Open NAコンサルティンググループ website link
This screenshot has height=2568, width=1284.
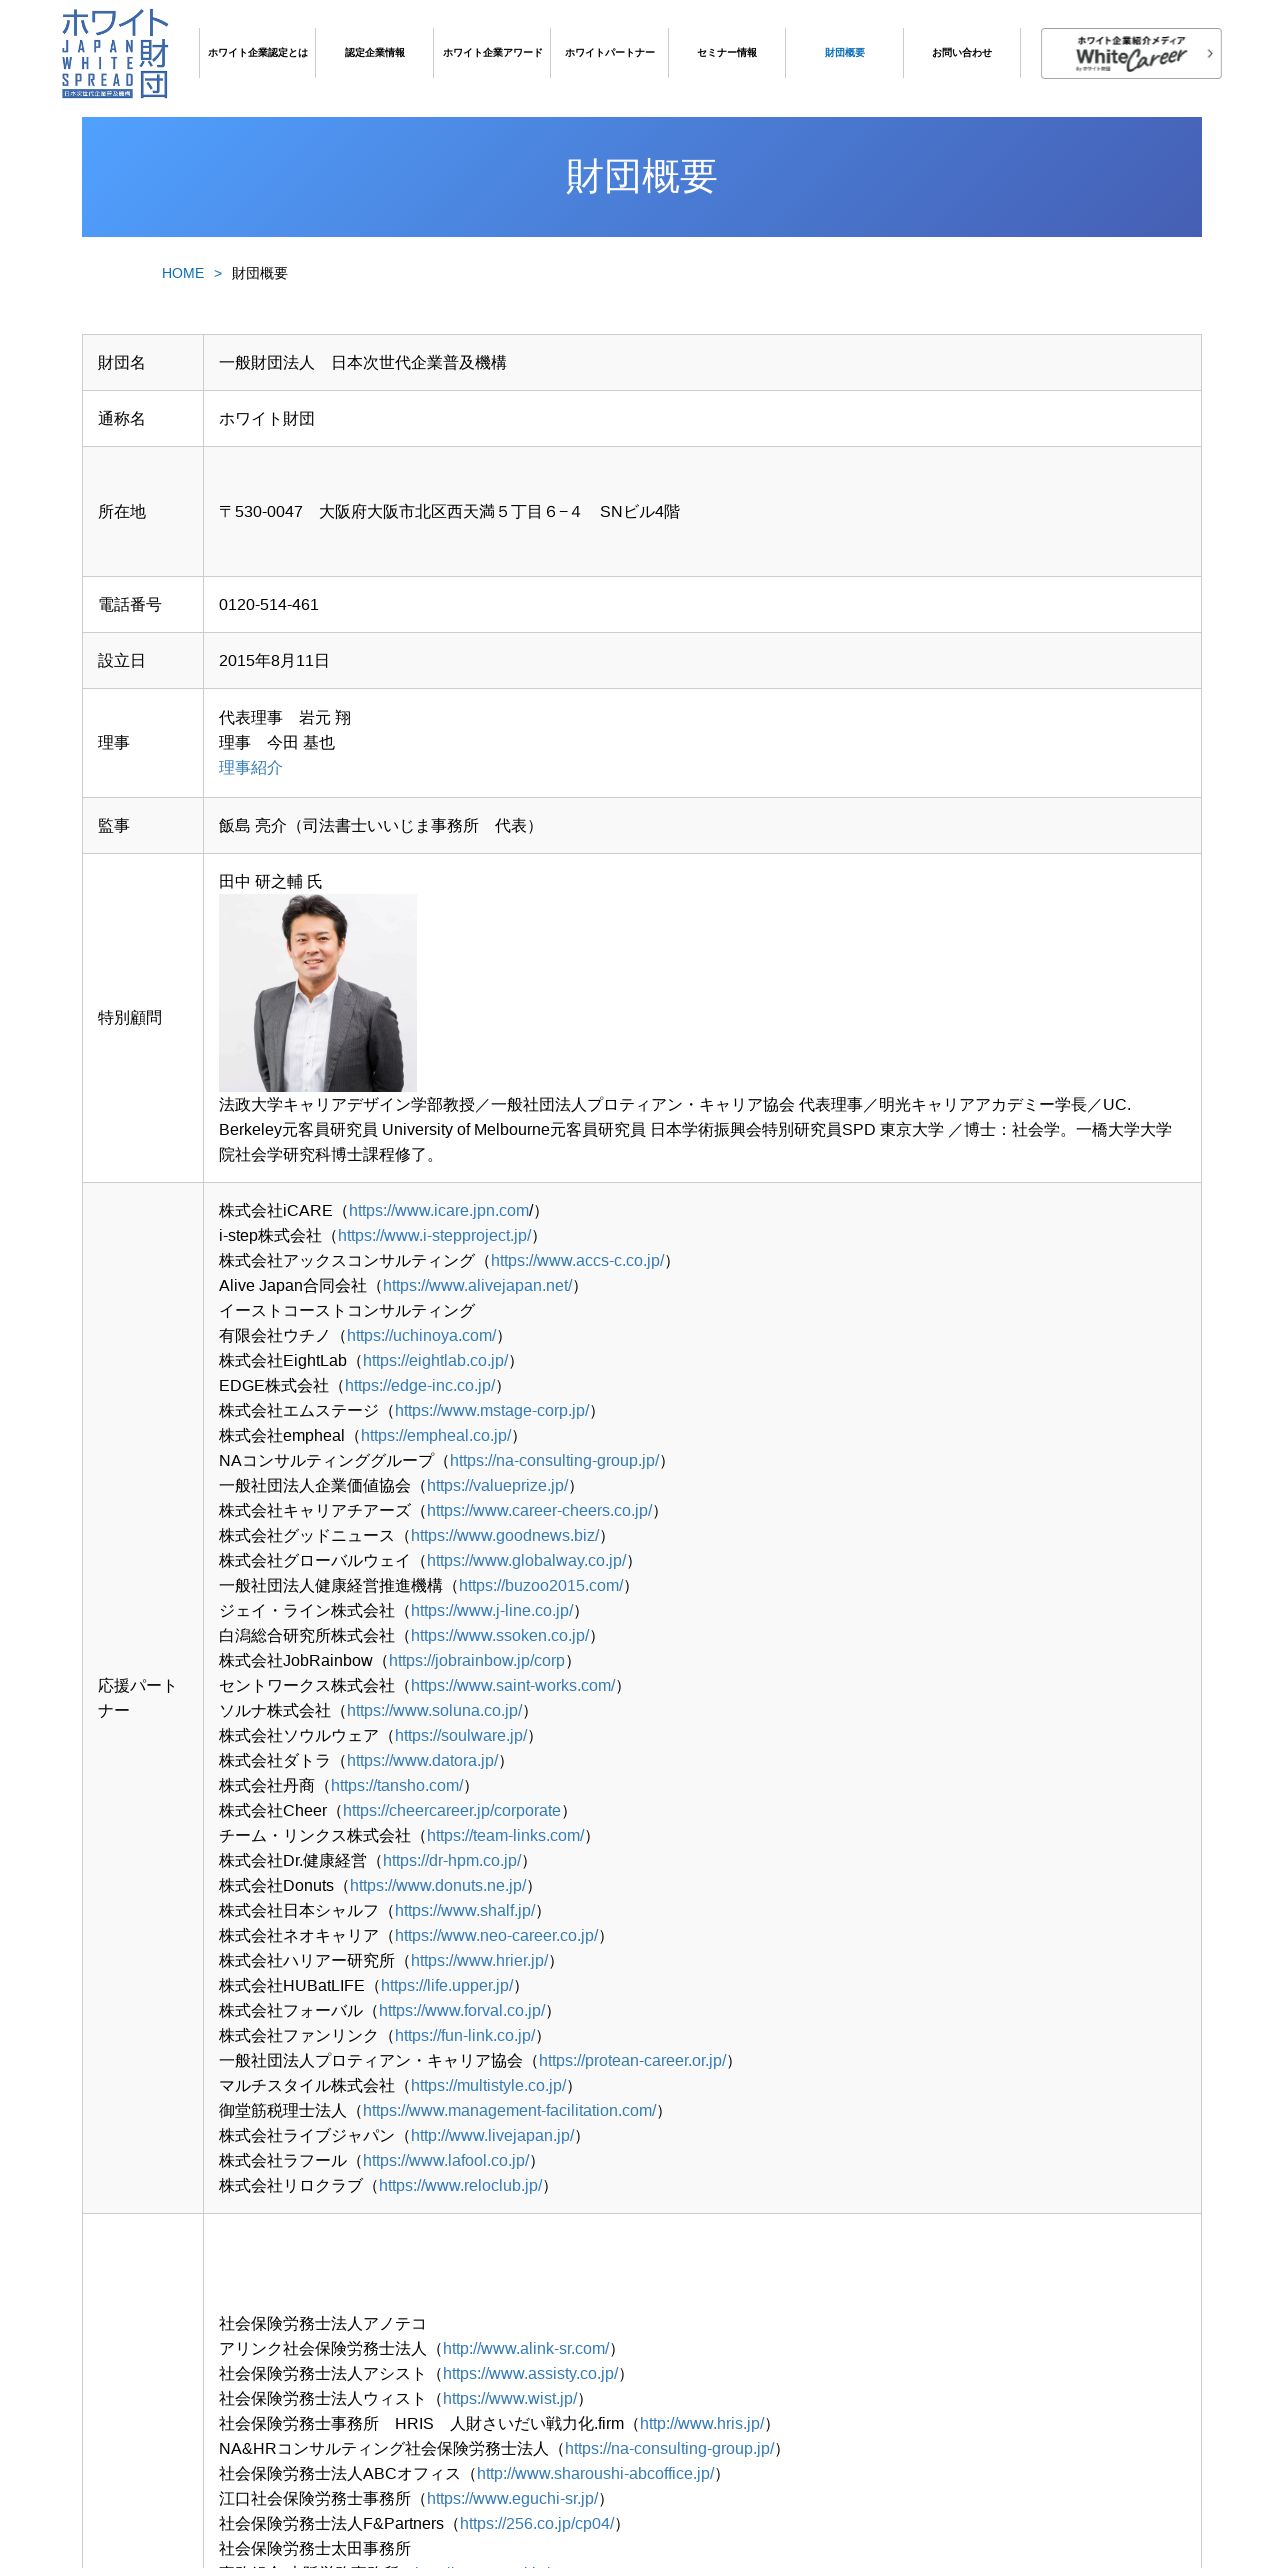pyautogui.click(x=555, y=1461)
